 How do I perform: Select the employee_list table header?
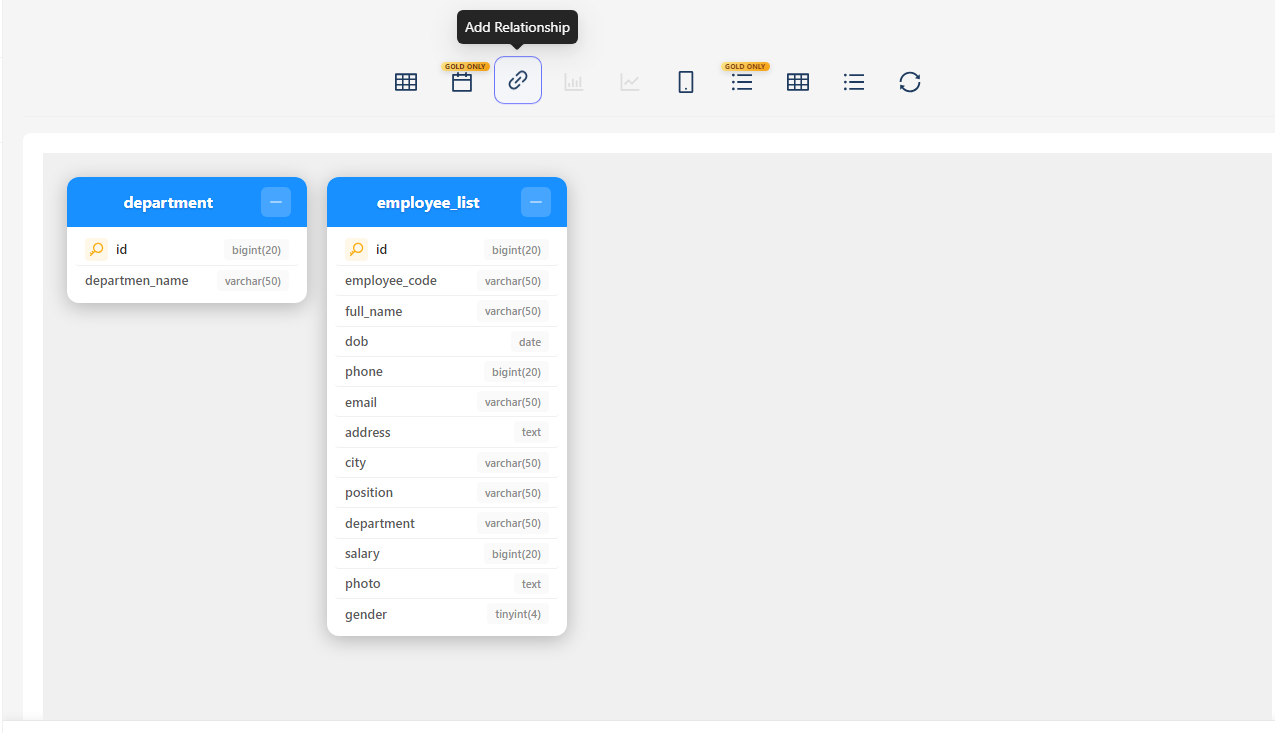point(447,202)
